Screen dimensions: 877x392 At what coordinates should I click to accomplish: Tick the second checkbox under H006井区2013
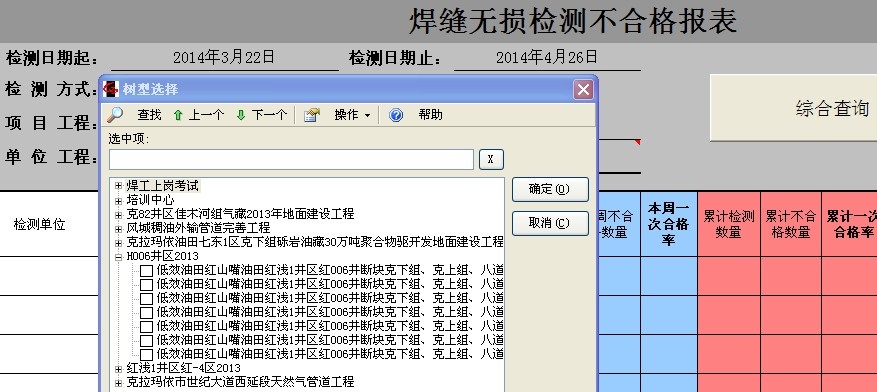point(147,285)
